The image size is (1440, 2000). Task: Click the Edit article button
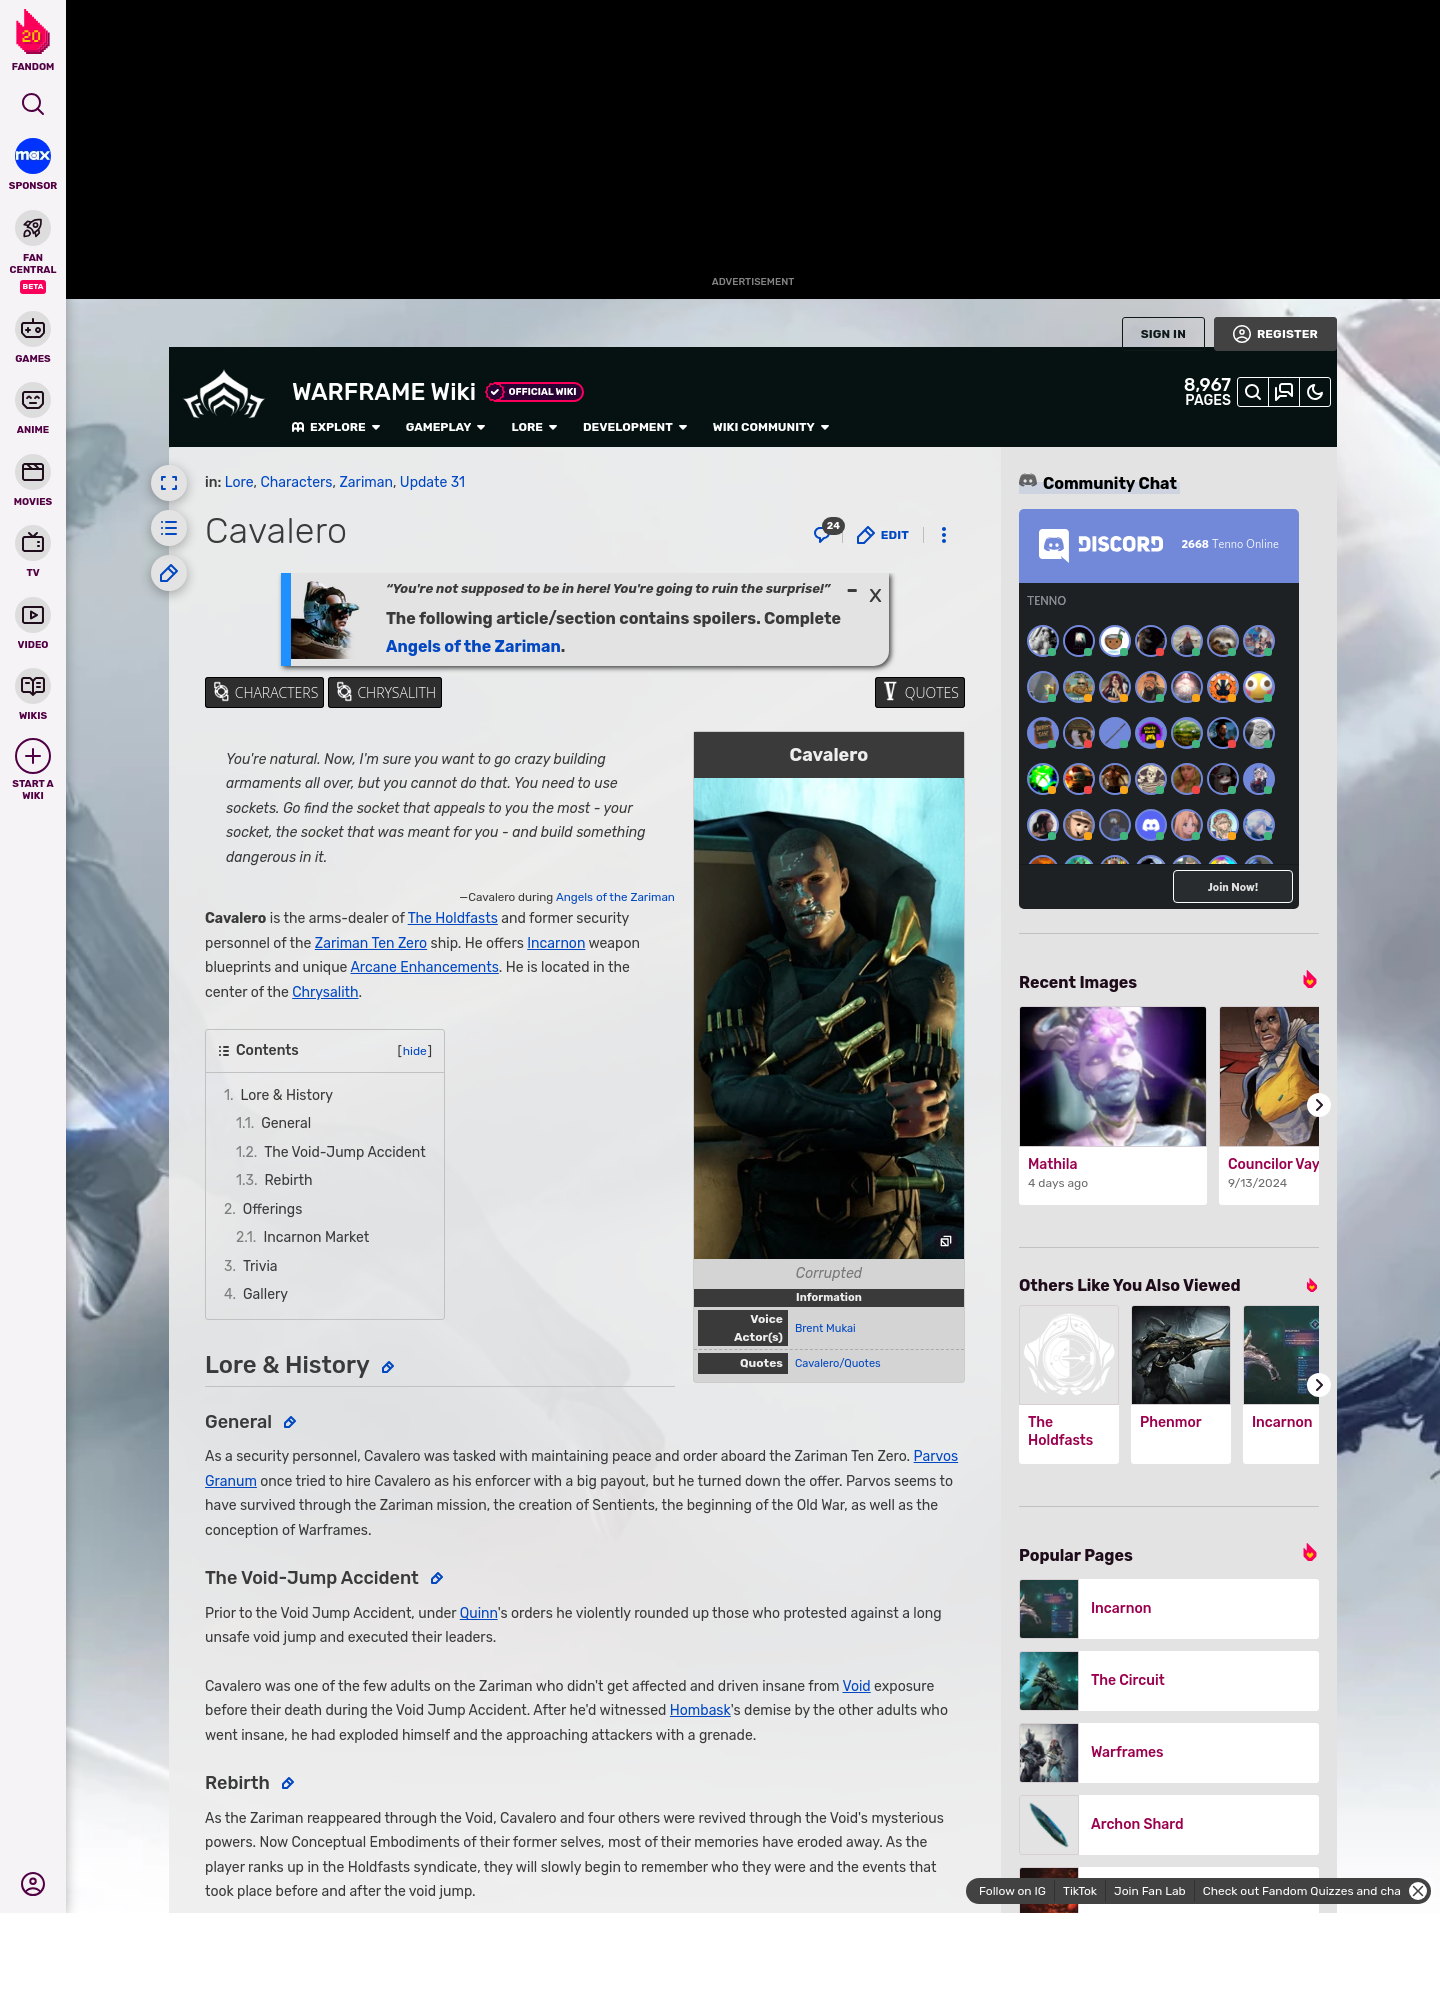point(883,535)
